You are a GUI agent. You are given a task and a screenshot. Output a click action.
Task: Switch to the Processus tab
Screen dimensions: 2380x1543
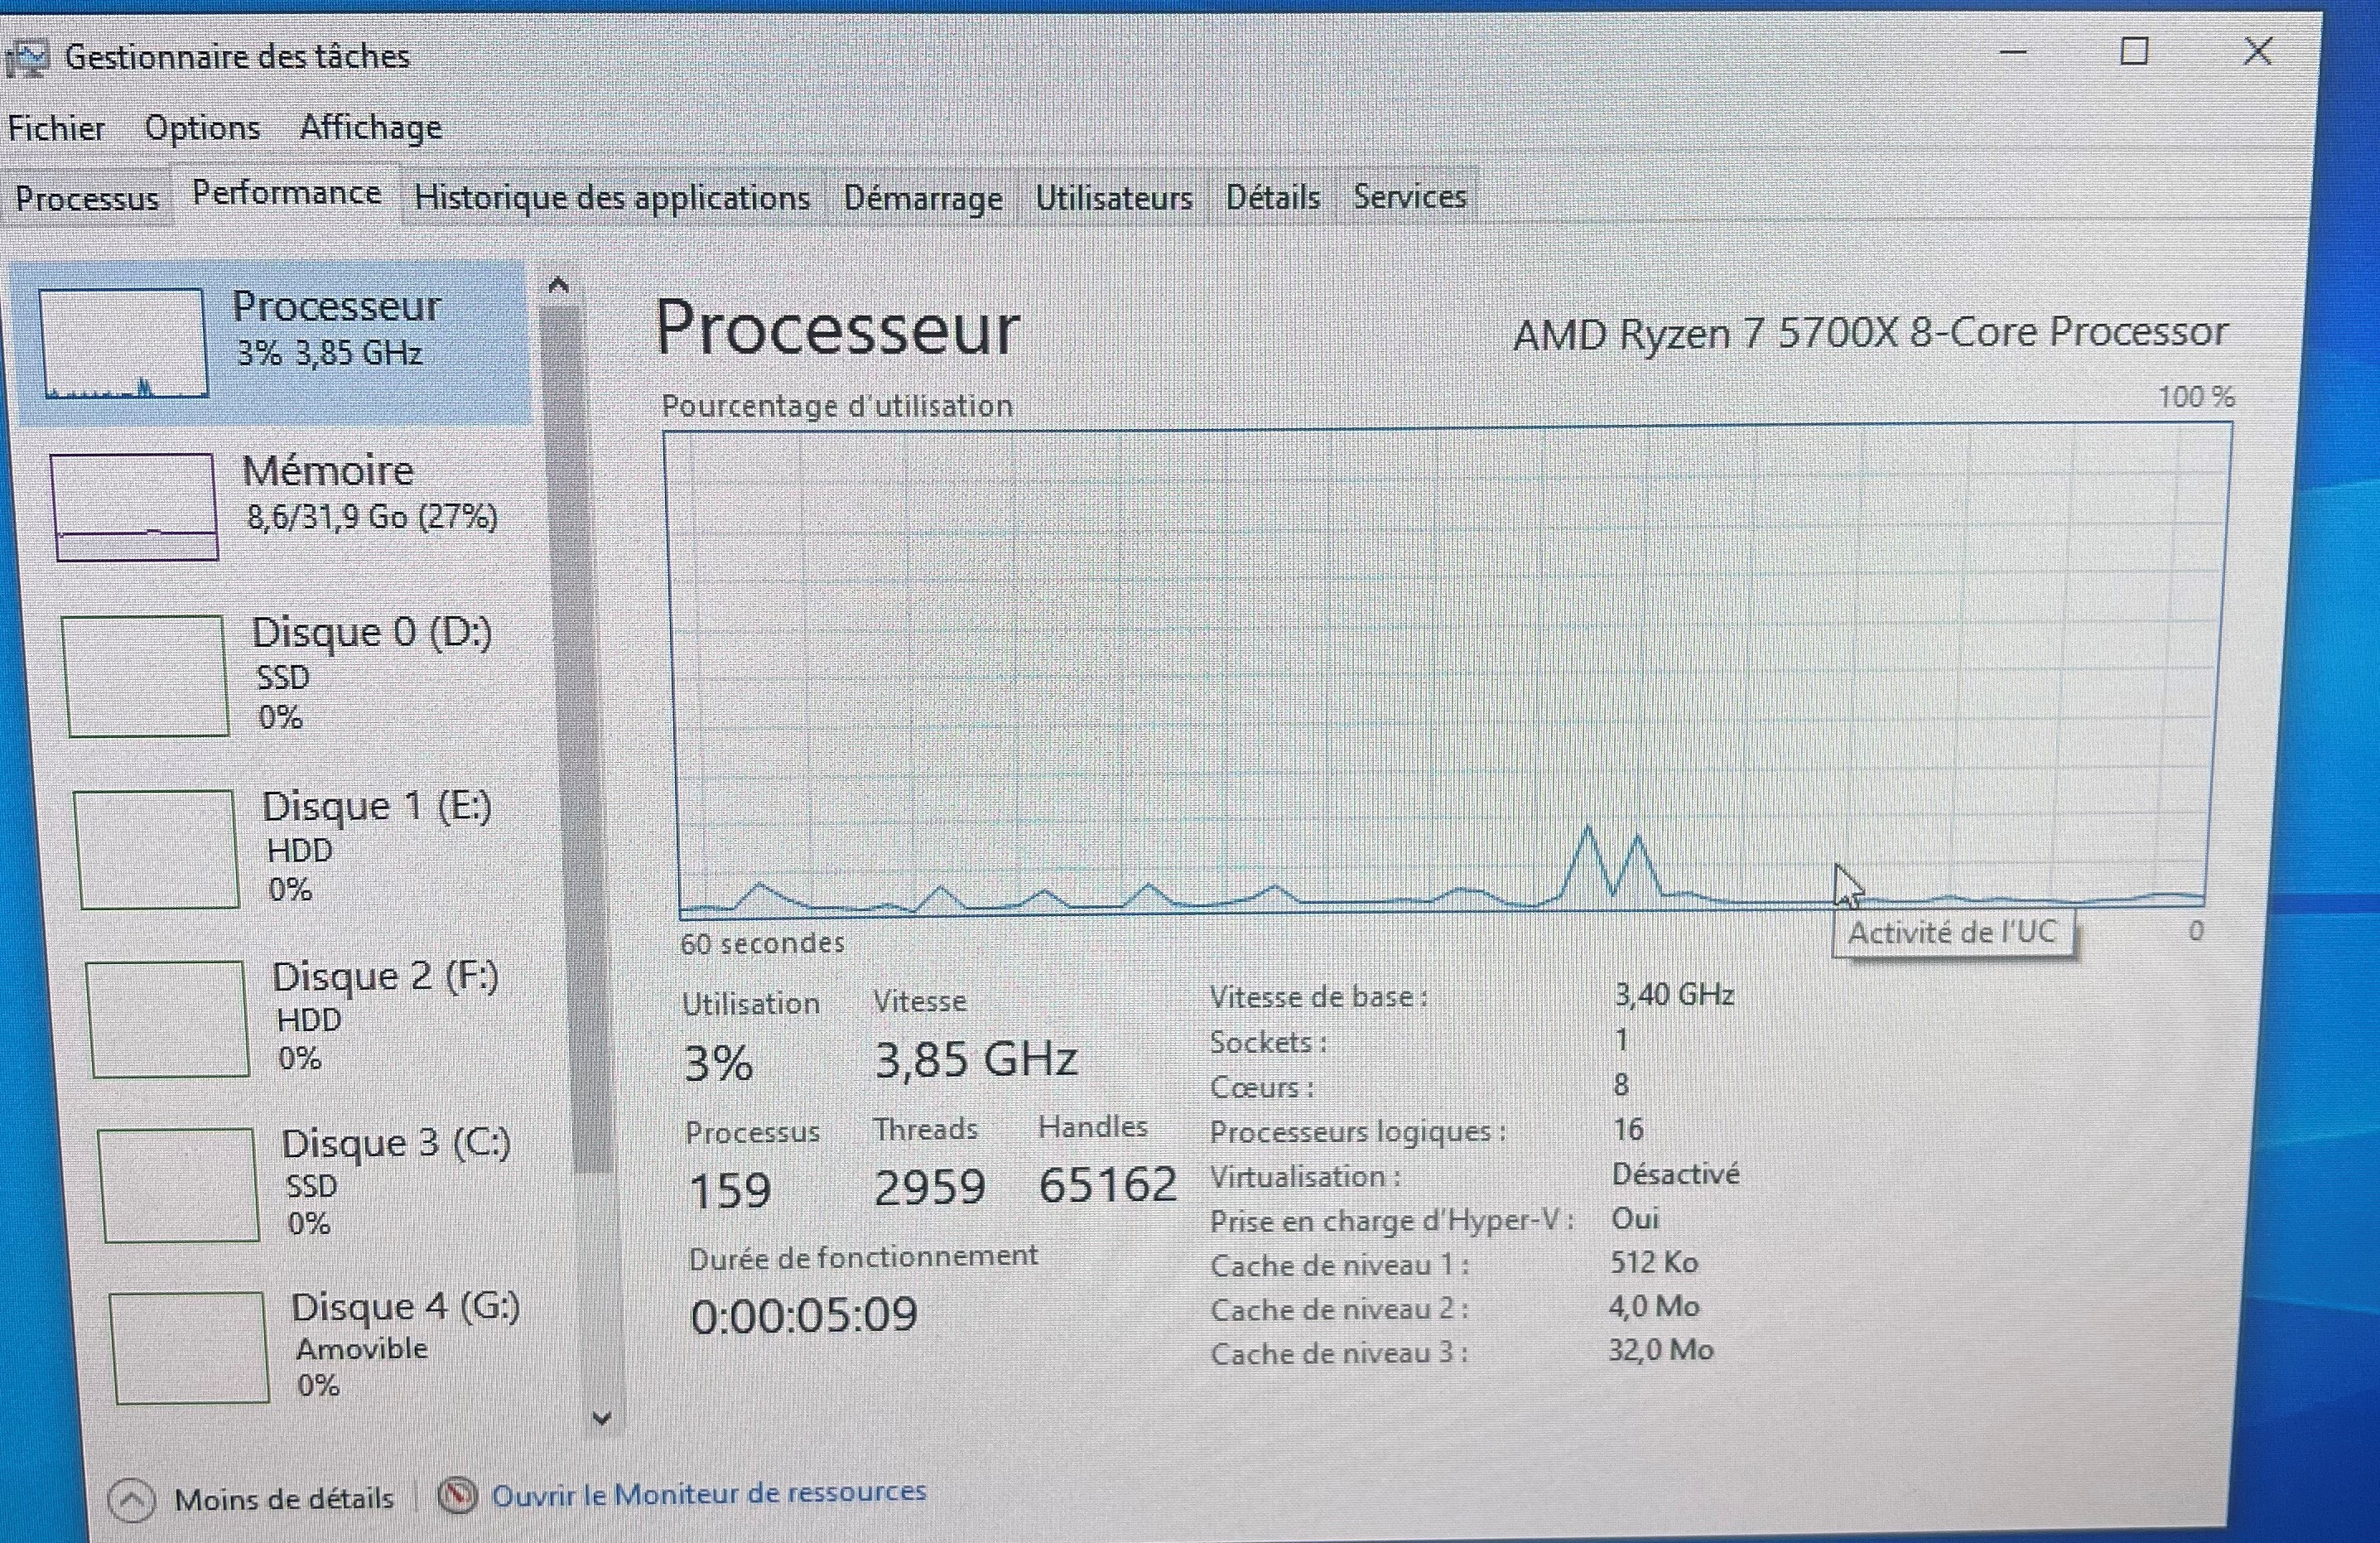click(87, 198)
